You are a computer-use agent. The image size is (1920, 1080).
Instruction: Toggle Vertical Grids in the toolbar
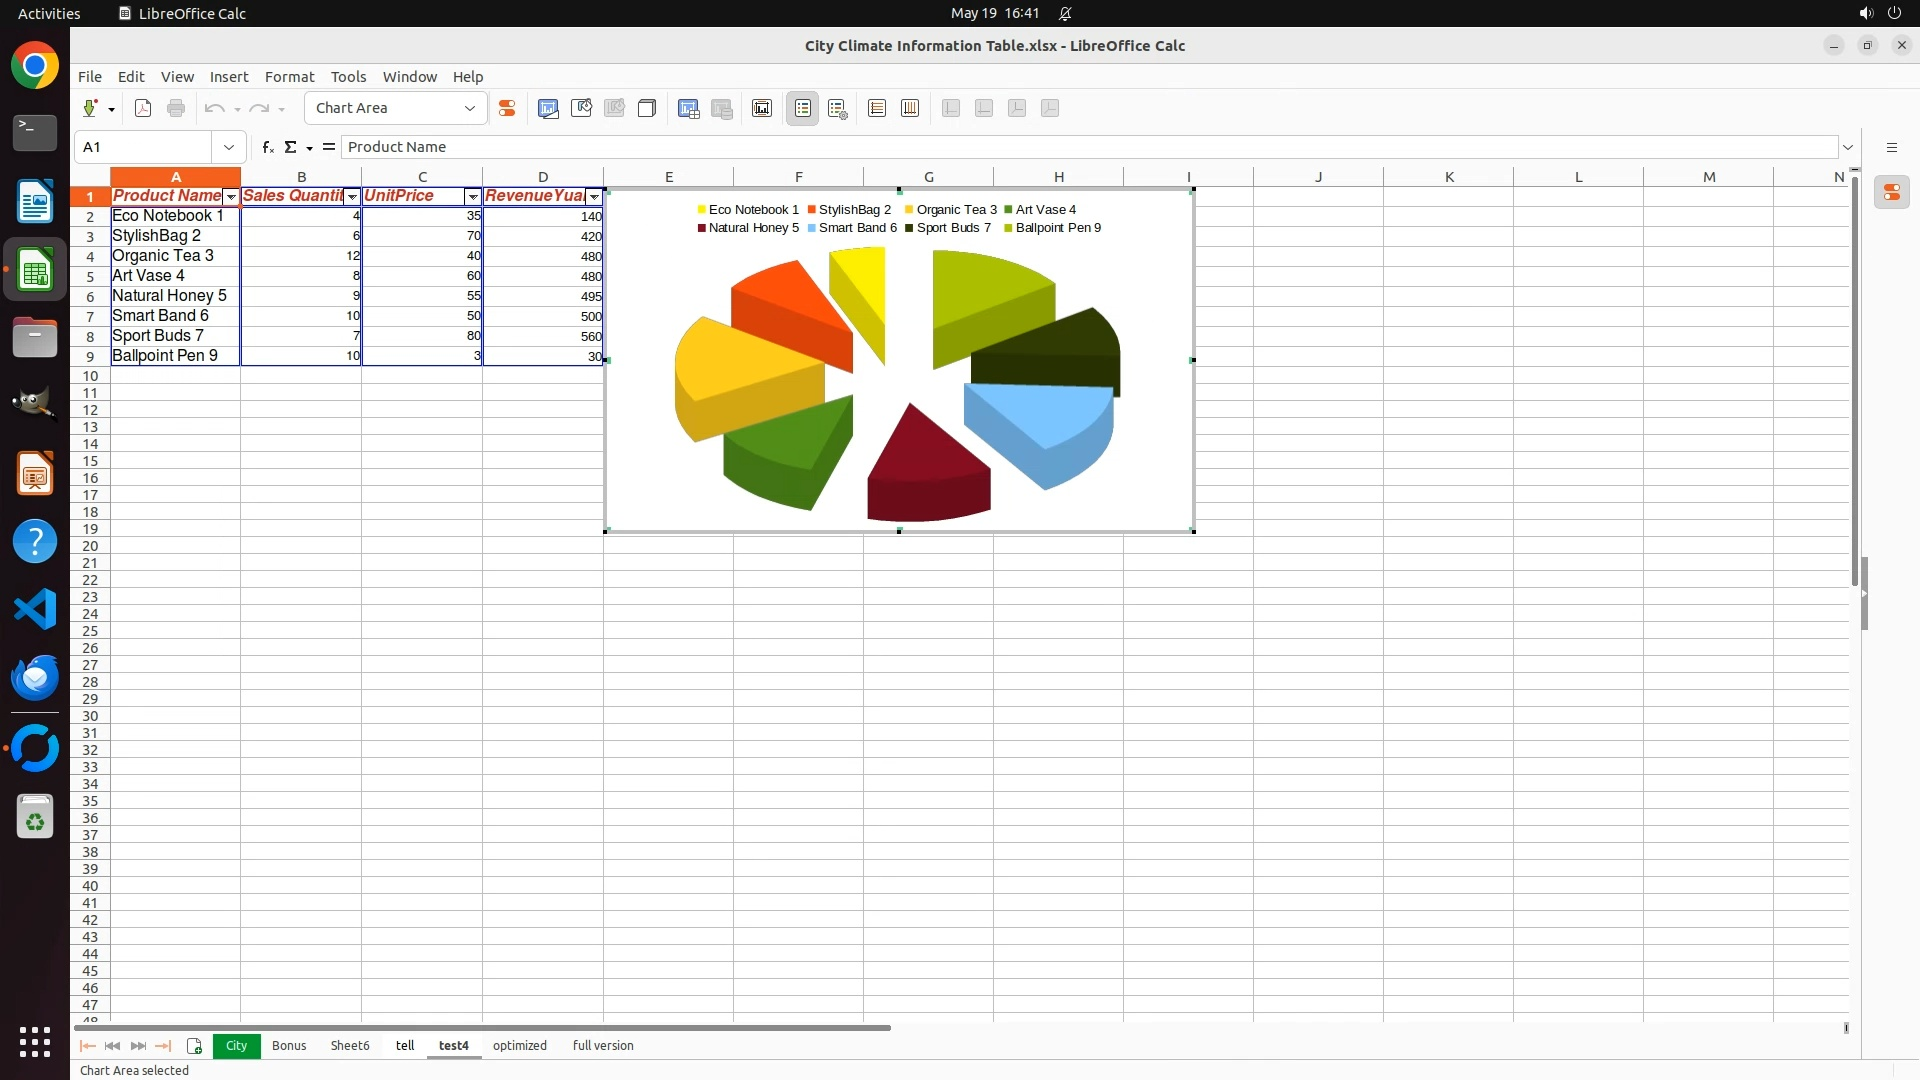(x=910, y=108)
